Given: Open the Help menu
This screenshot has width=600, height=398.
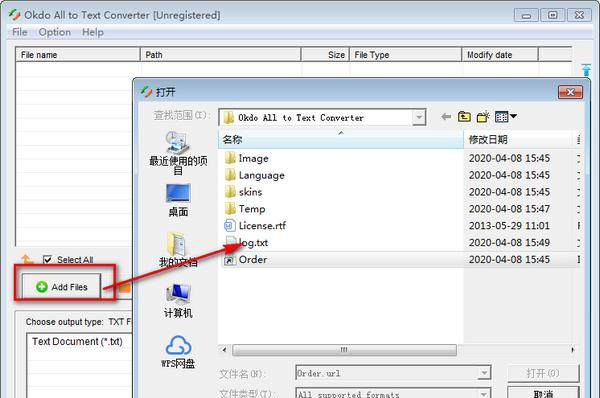Looking at the screenshot, I should (x=93, y=32).
